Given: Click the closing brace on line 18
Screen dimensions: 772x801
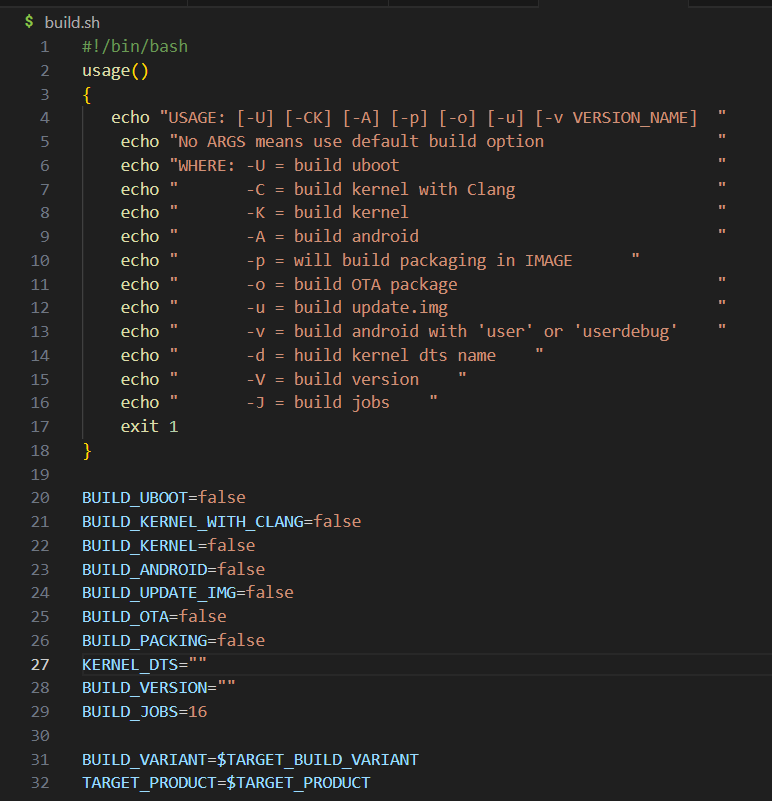Looking at the screenshot, I should [87, 451].
